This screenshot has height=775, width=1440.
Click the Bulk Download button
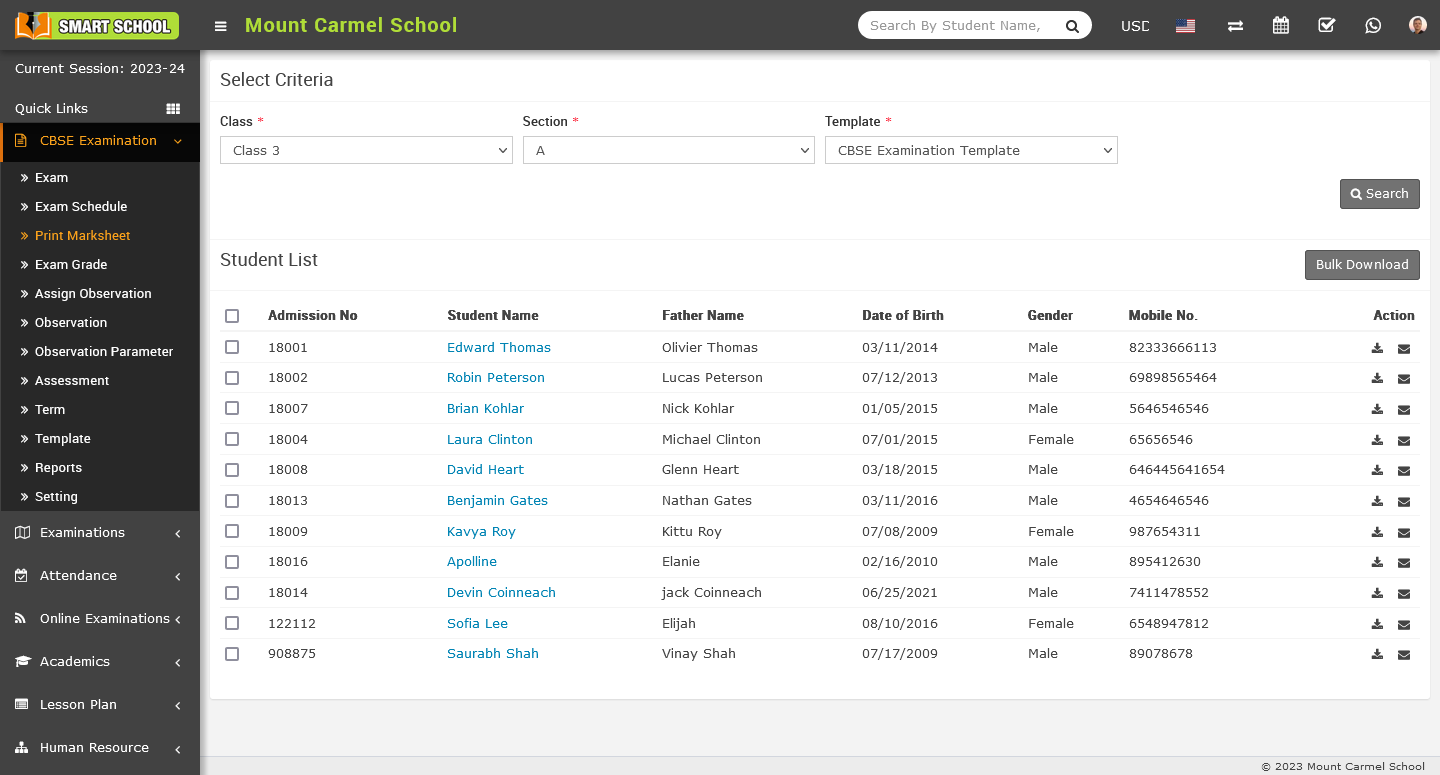pyautogui.click(x=1361, y=264)
